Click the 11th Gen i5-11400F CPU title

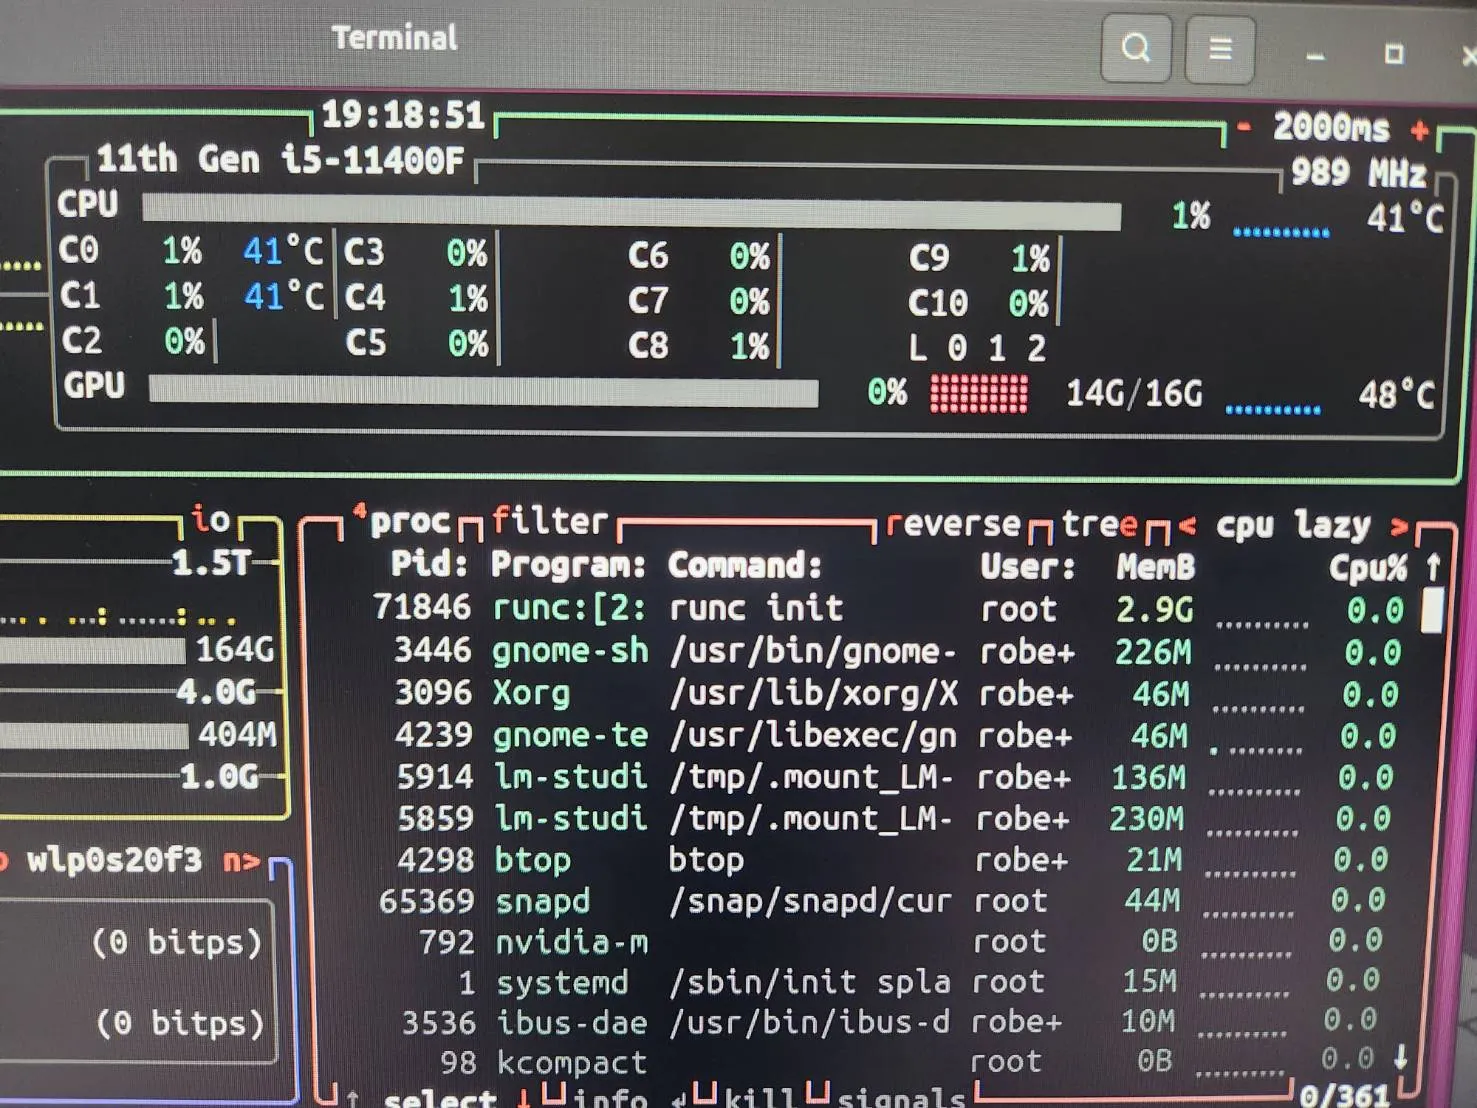pos(279,159)
